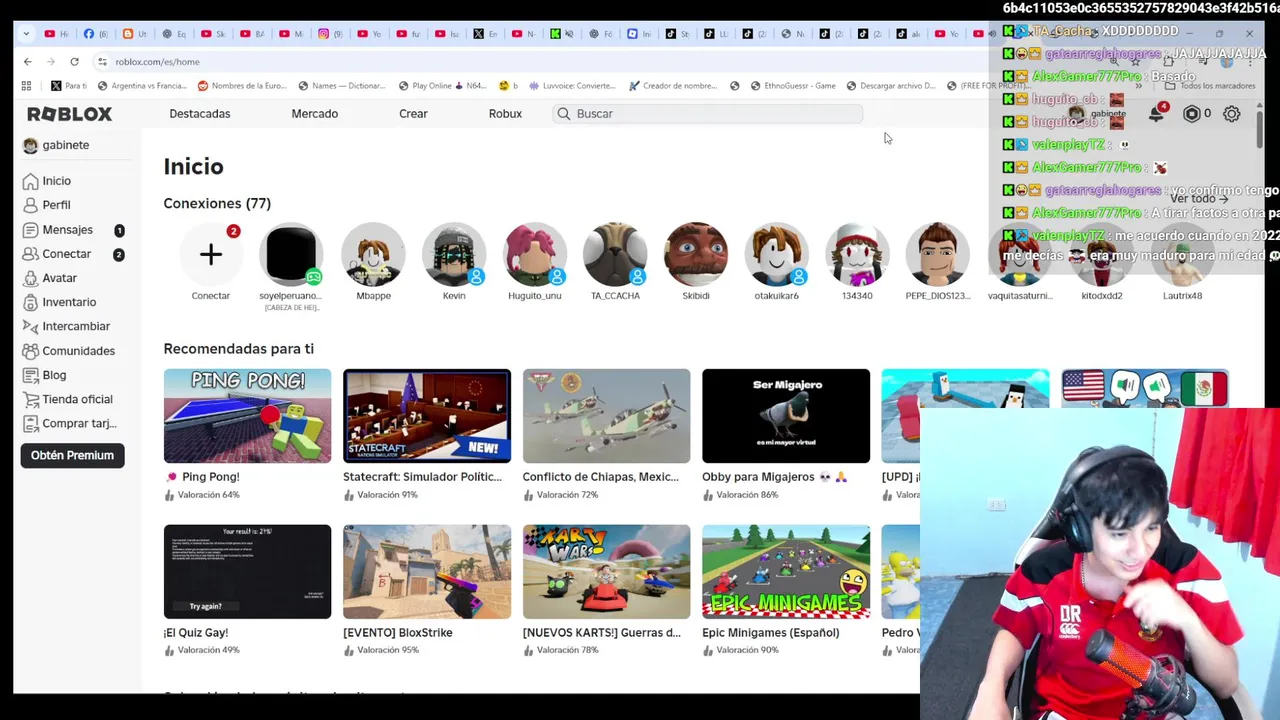Open the Ping Pong! game thumbnail

[x=247, y=416]
